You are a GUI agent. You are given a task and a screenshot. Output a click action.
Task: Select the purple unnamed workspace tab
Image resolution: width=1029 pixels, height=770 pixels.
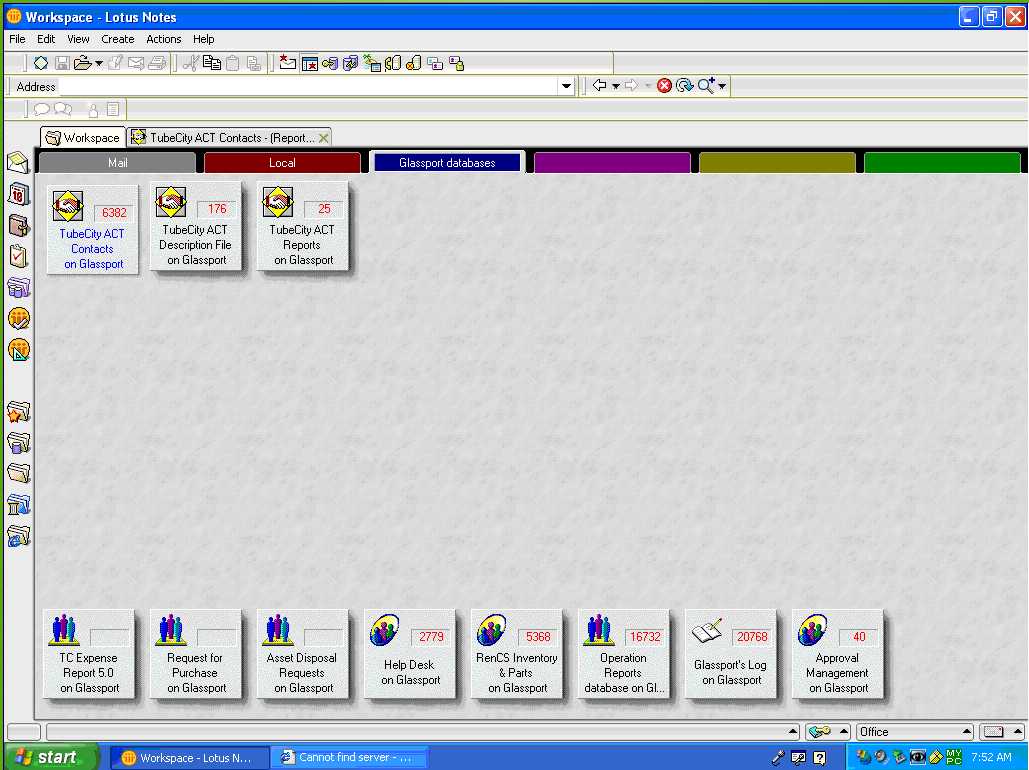pos(612,163)
